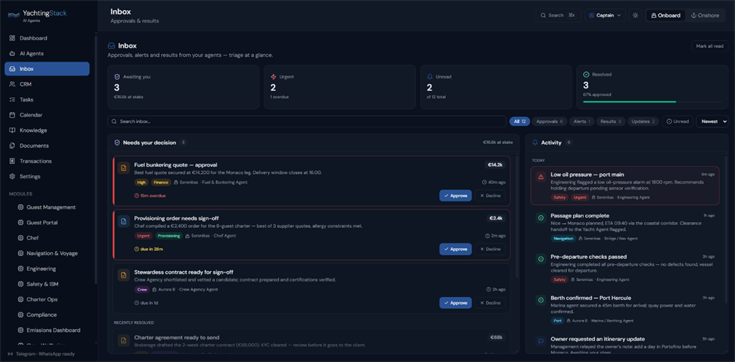Click the Provisioning tag on provisioning order

(x=169, y=236)
